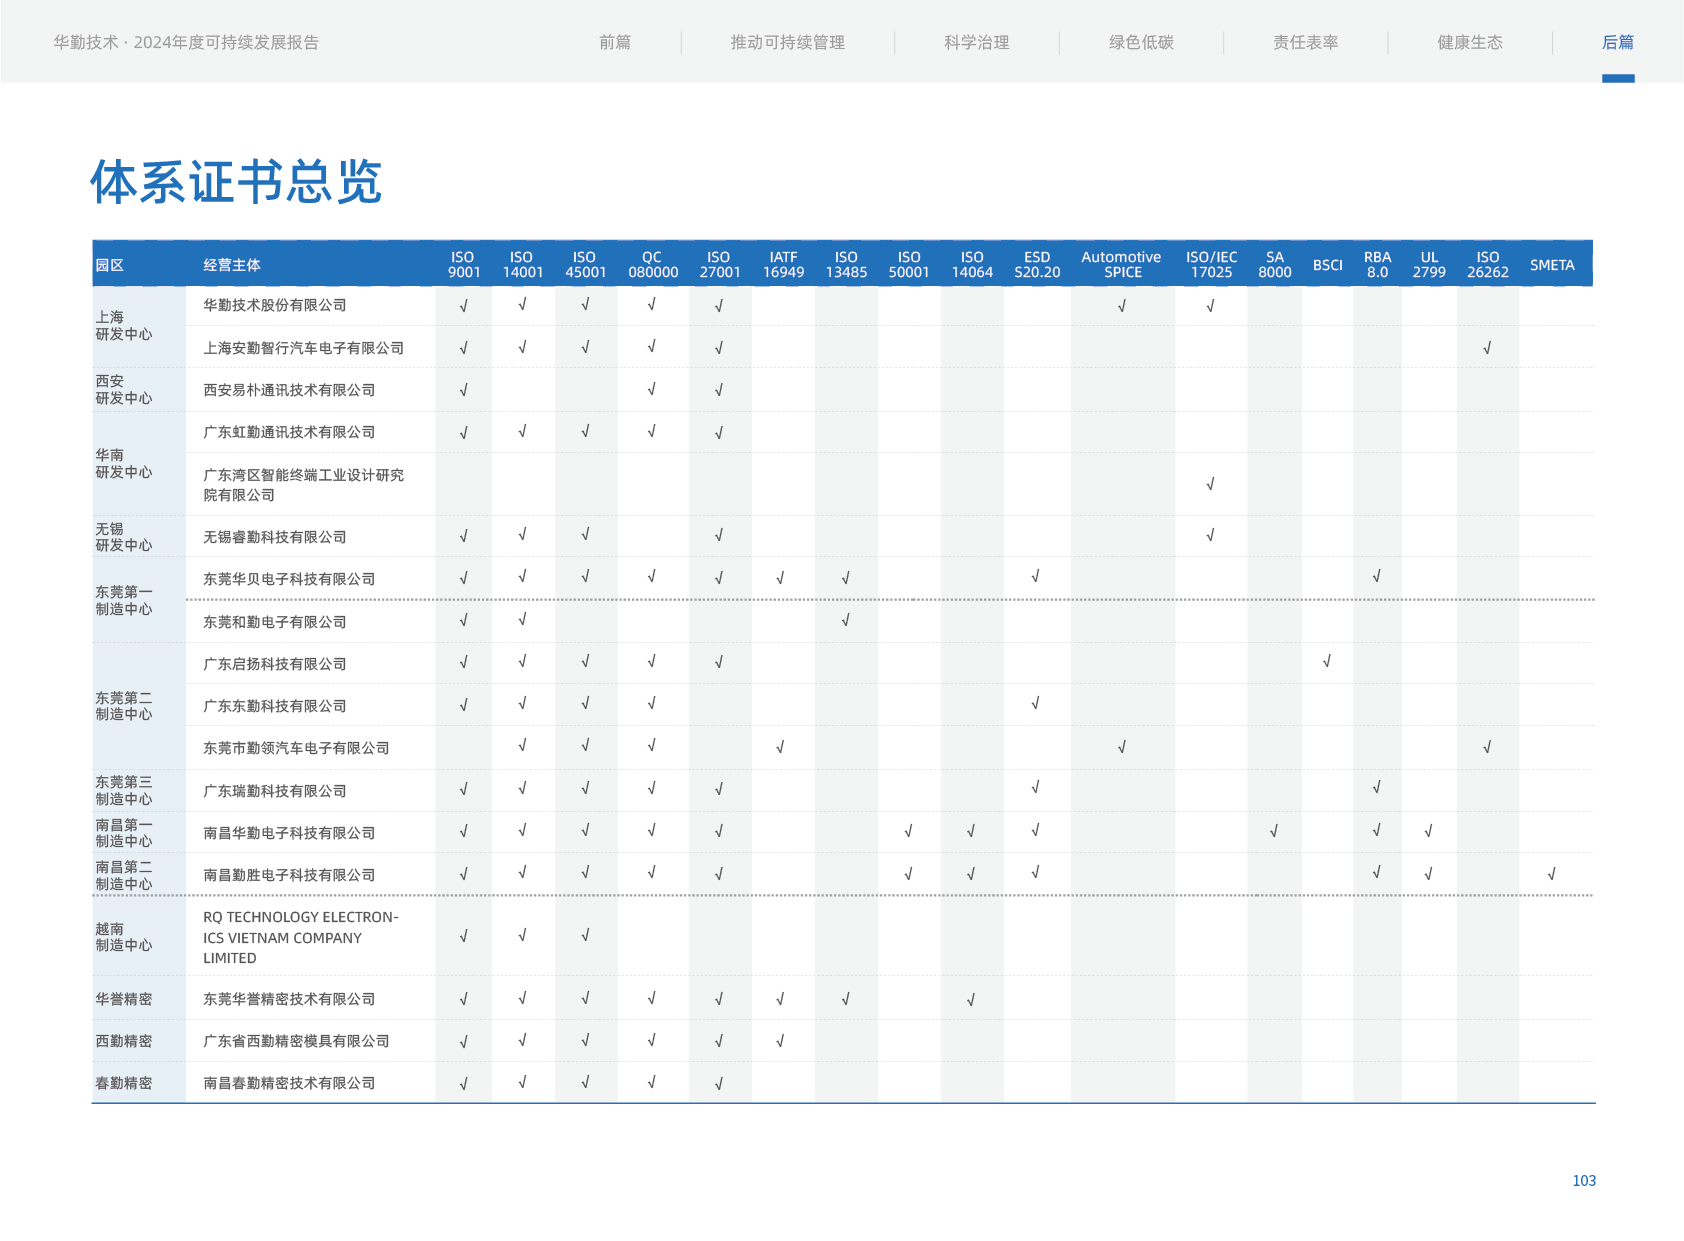1684x1241 pixels.
Task: Click the report title 华勤技术 · 2024年度可持续发展报告
Action: pyautogui.click(x=186, y=42)
